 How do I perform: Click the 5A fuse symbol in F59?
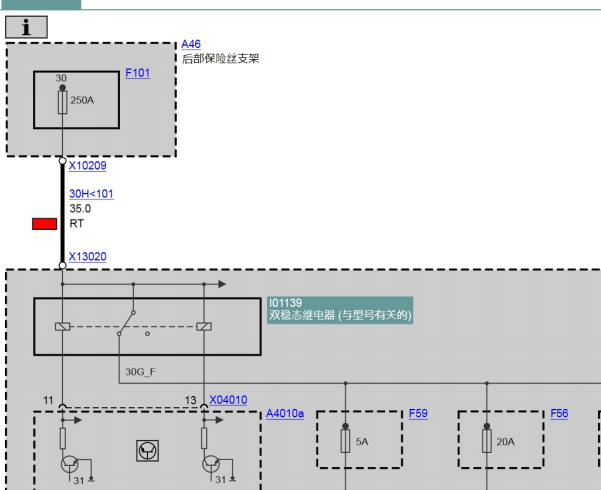345,441
